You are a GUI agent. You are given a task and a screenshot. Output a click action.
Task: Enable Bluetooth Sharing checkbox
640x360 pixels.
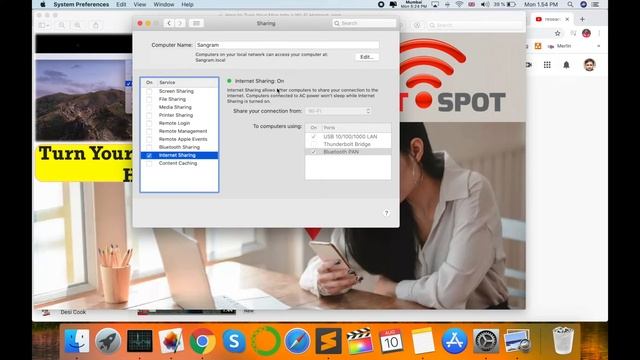(x=149, y=147)
